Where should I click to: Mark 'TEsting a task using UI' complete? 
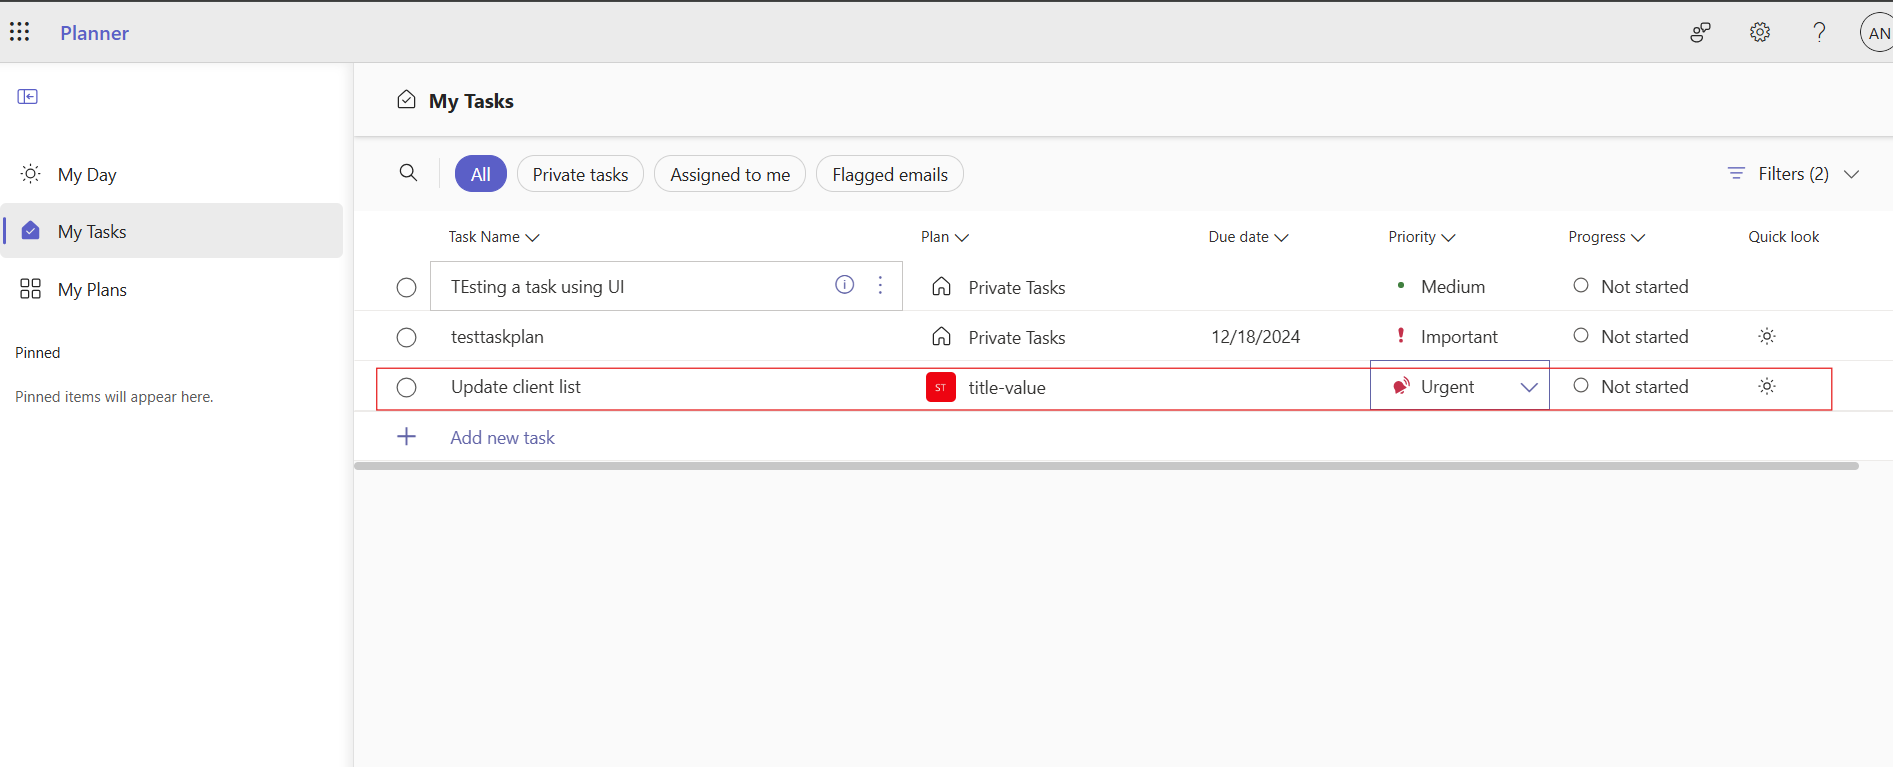click(x=406, y=288)
